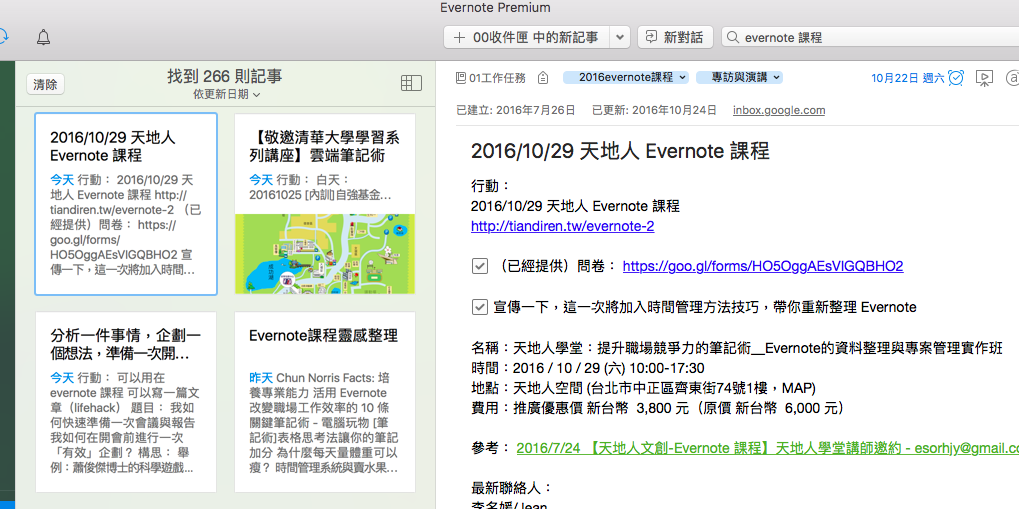The image size is (1019, 509).
Task: Click the note title in editor
Action: 620,151
